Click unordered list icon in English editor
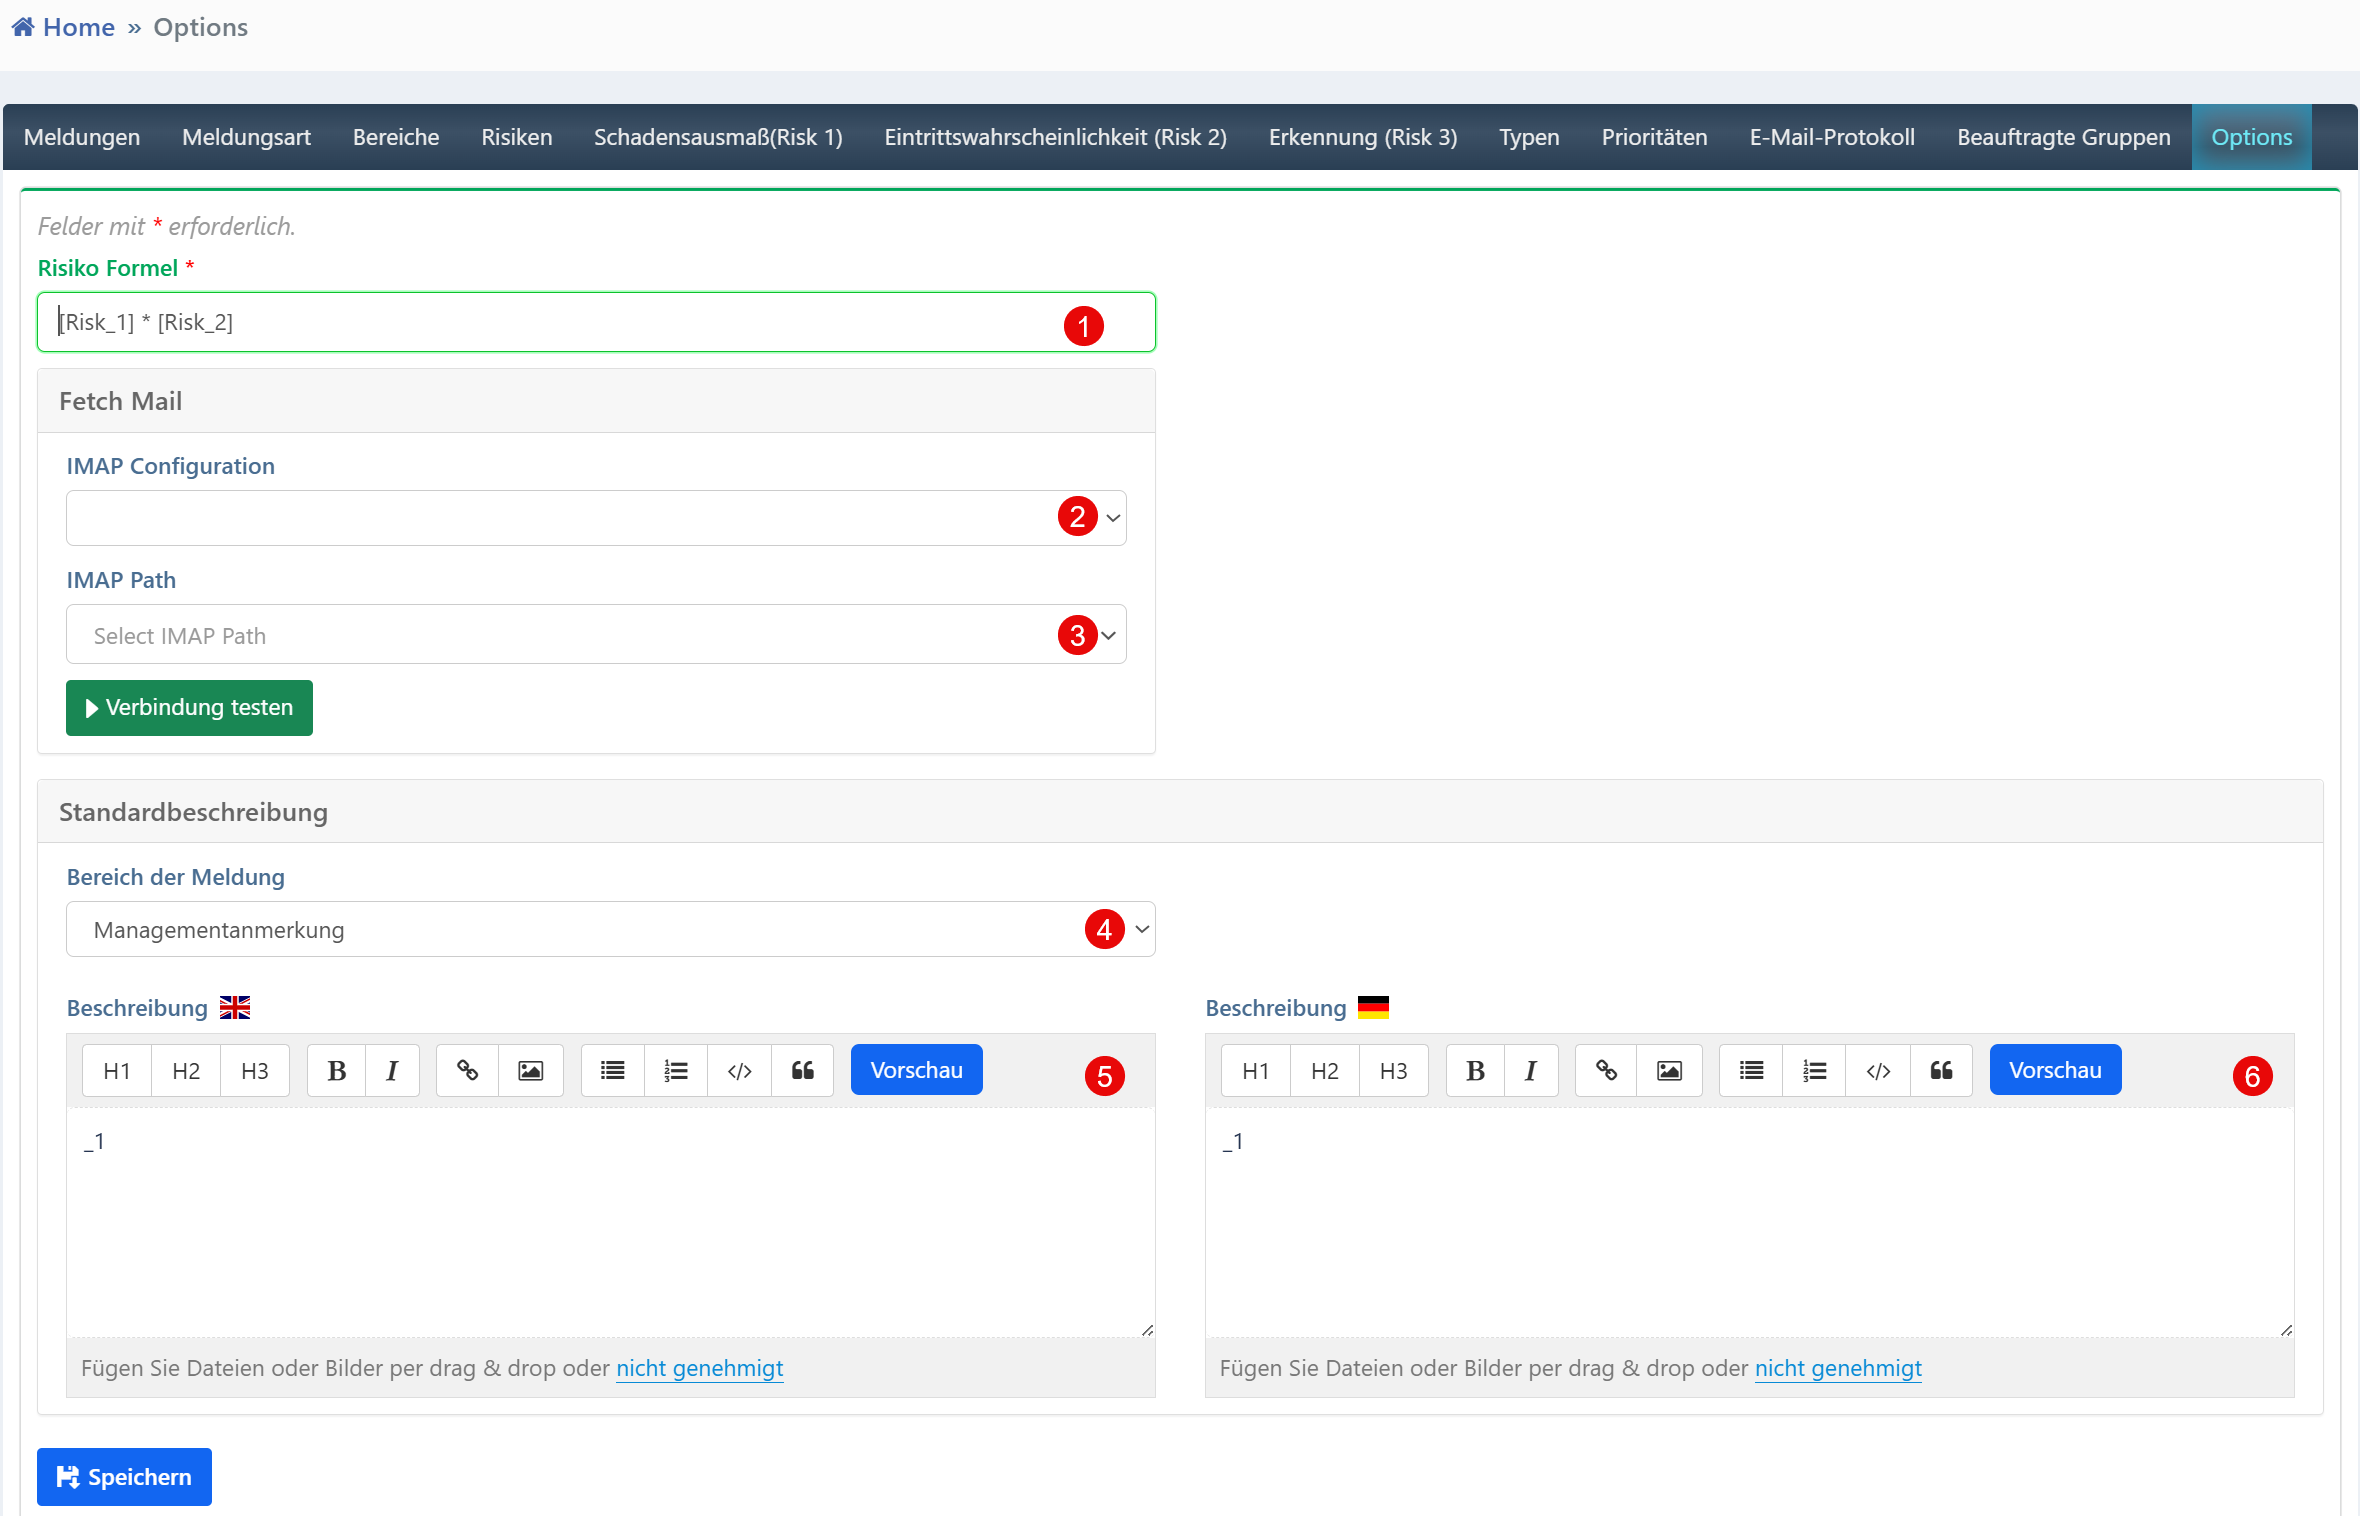The image size is (2360, 1516). pos(613,1071)
